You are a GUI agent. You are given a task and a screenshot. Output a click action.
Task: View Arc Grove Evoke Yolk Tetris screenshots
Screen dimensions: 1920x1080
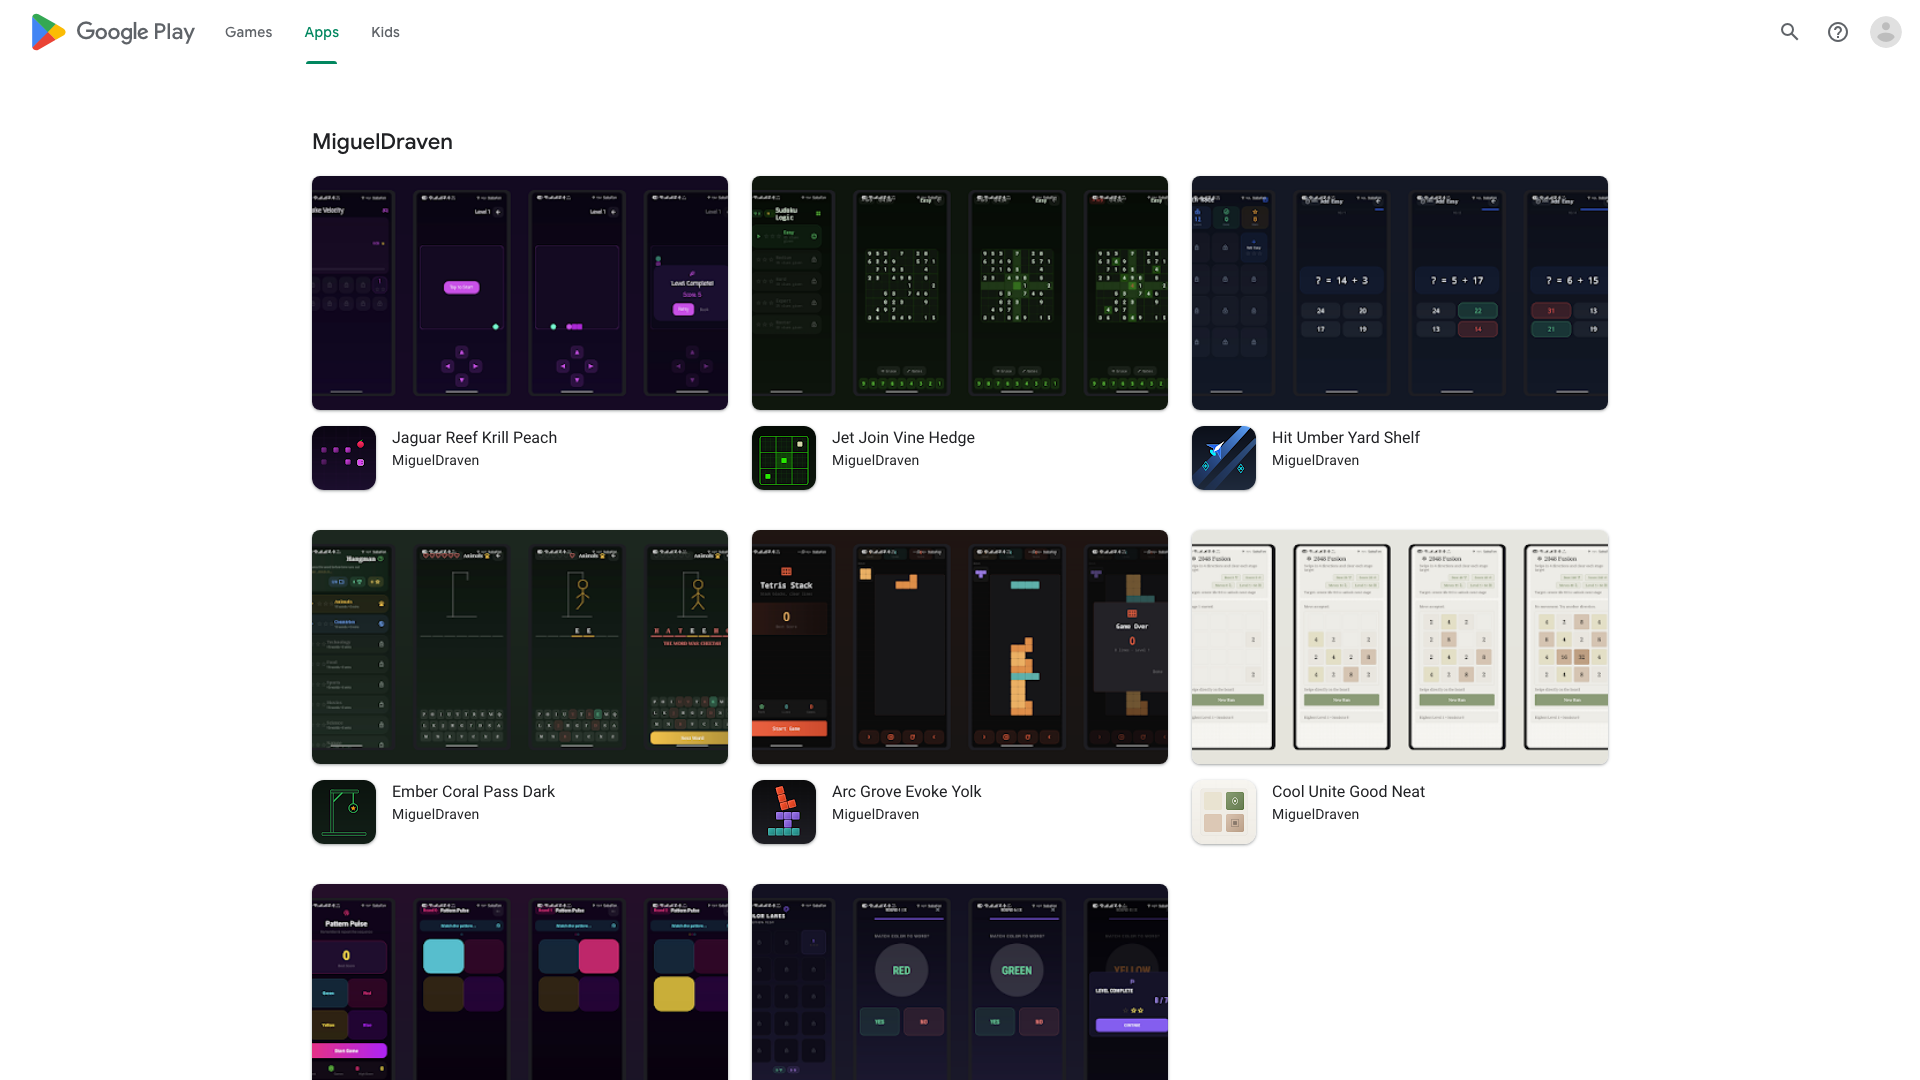[960, 647]
